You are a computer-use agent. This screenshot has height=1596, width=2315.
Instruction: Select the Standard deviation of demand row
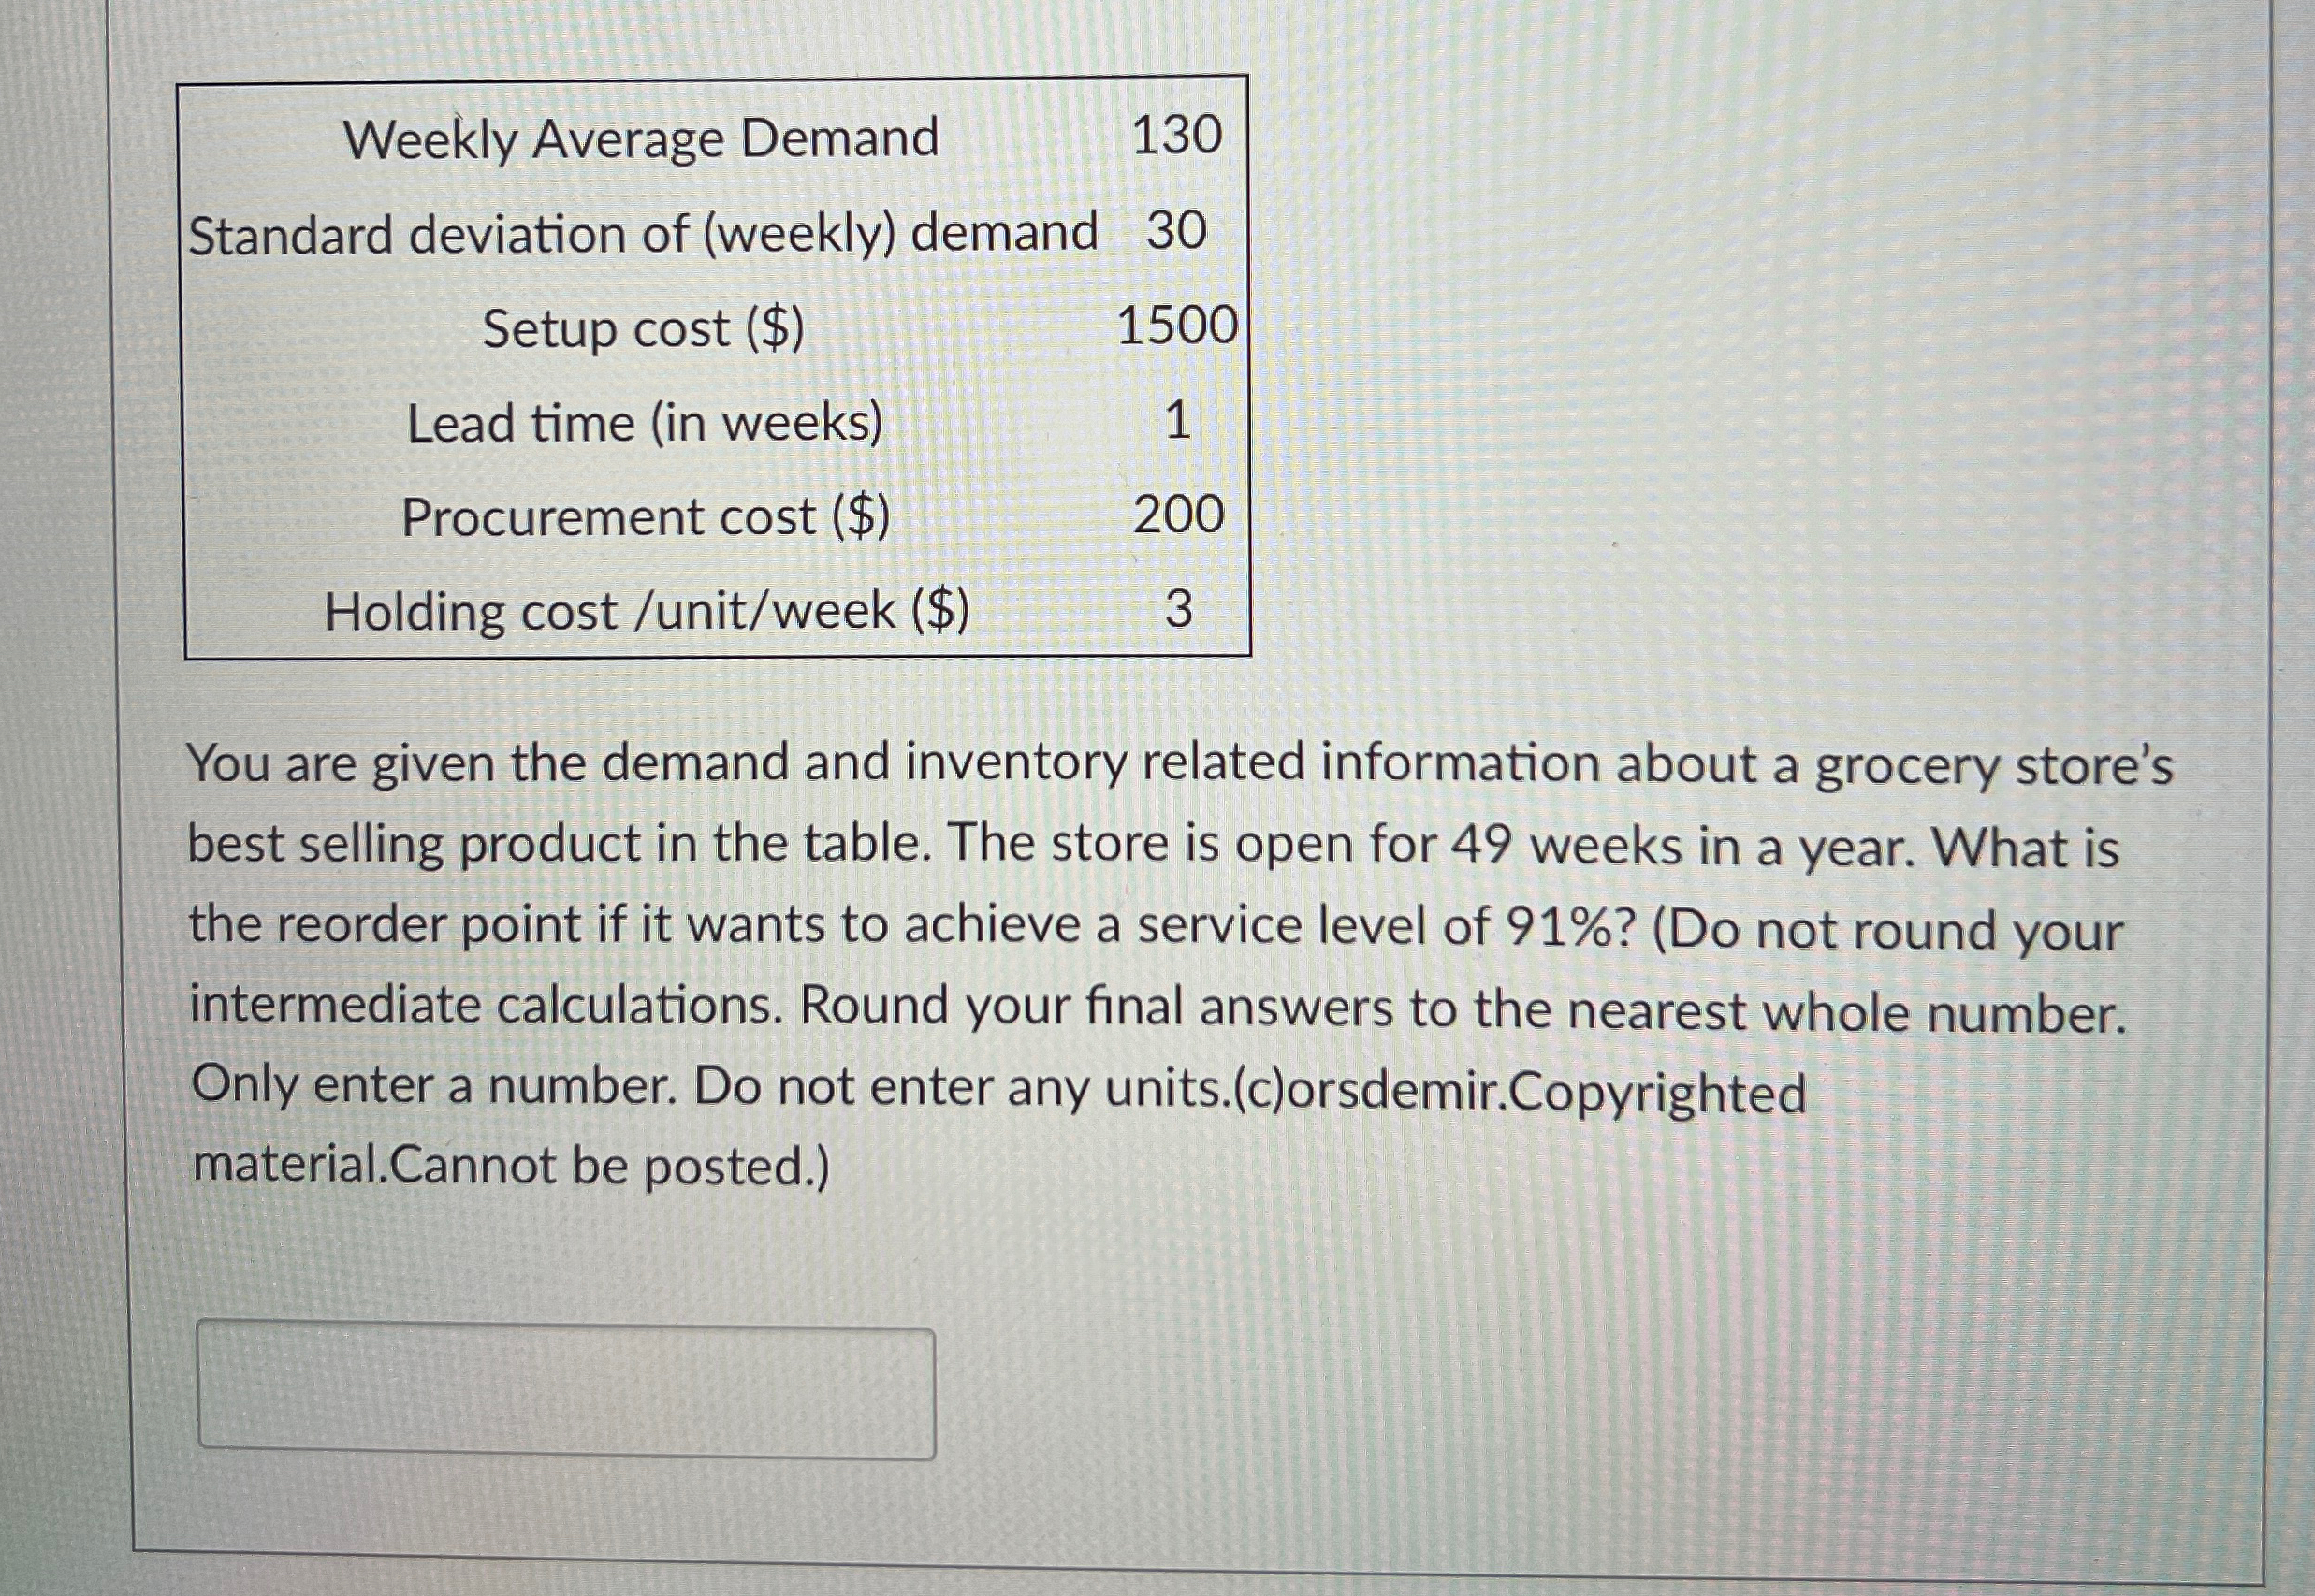click(x=640, y=232)
